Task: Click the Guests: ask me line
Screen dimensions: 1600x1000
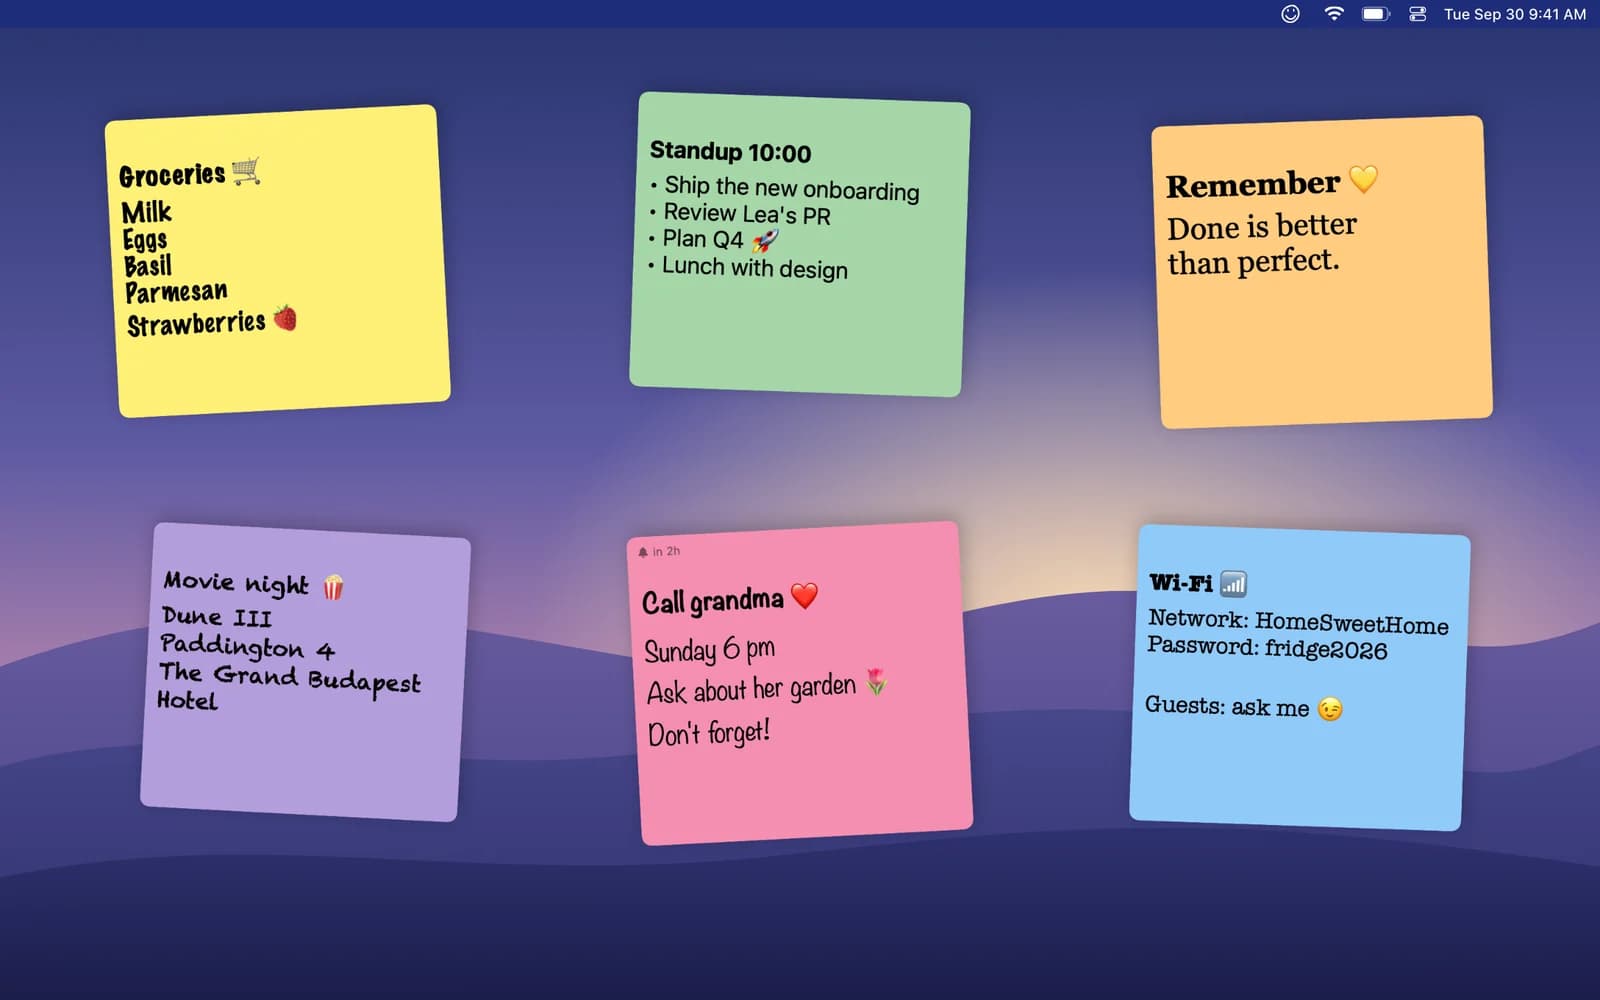Action: click(1227, 706)
